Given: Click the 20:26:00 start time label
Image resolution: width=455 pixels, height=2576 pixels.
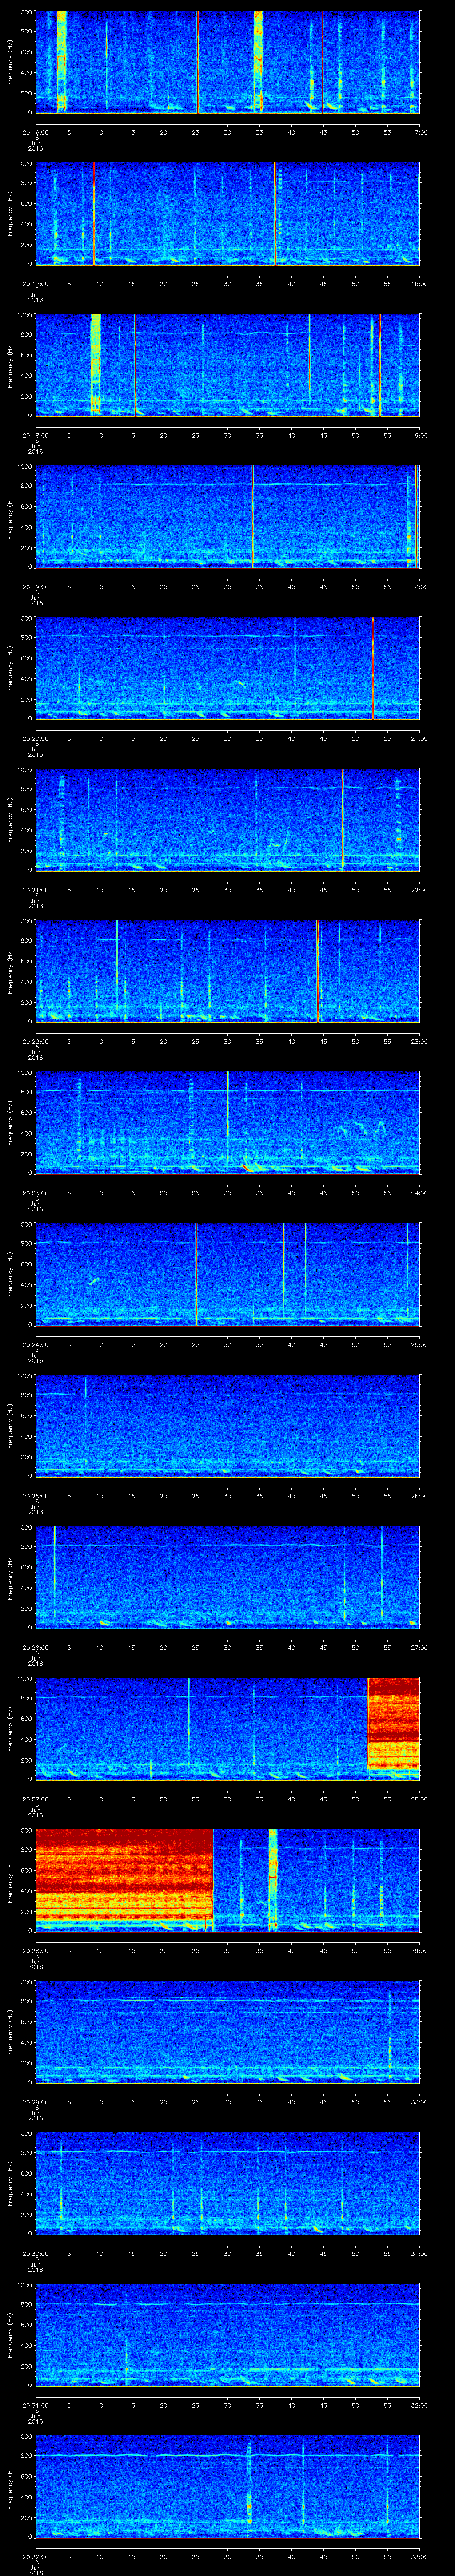Looking at the screenshot, I should 36,1648.
